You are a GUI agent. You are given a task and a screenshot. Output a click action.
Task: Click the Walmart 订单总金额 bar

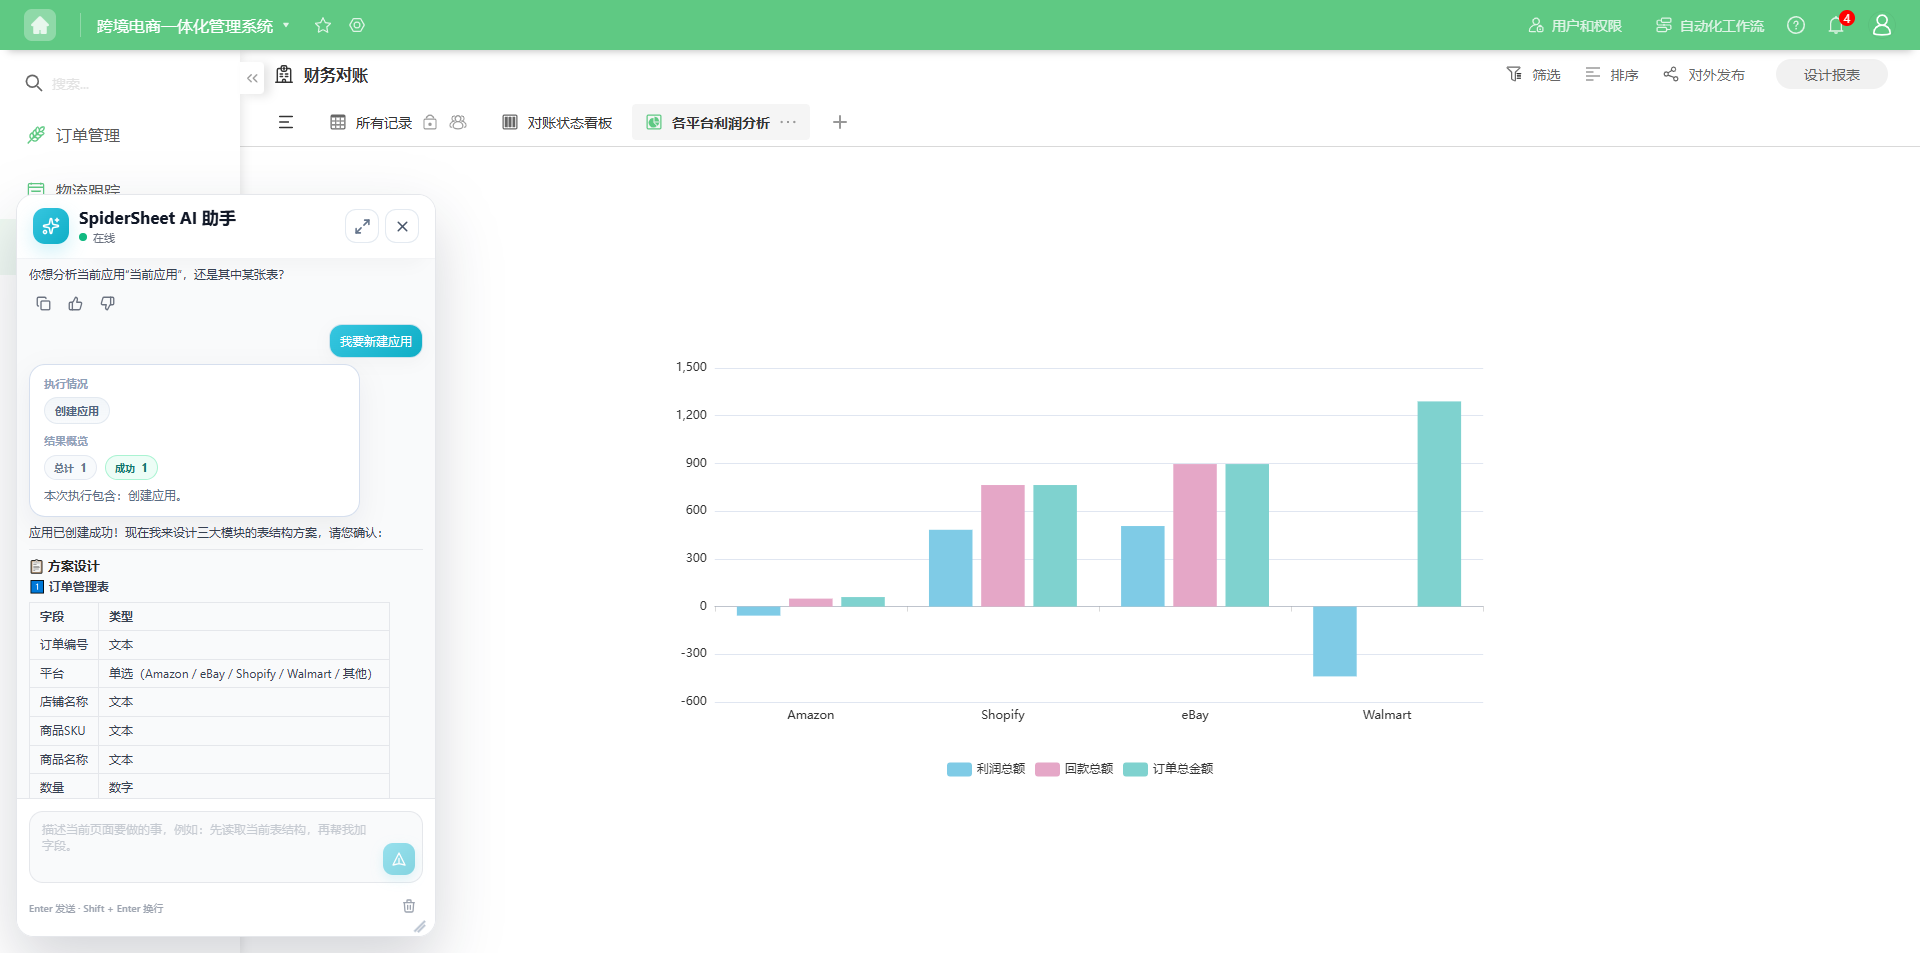click(1439, 504)
